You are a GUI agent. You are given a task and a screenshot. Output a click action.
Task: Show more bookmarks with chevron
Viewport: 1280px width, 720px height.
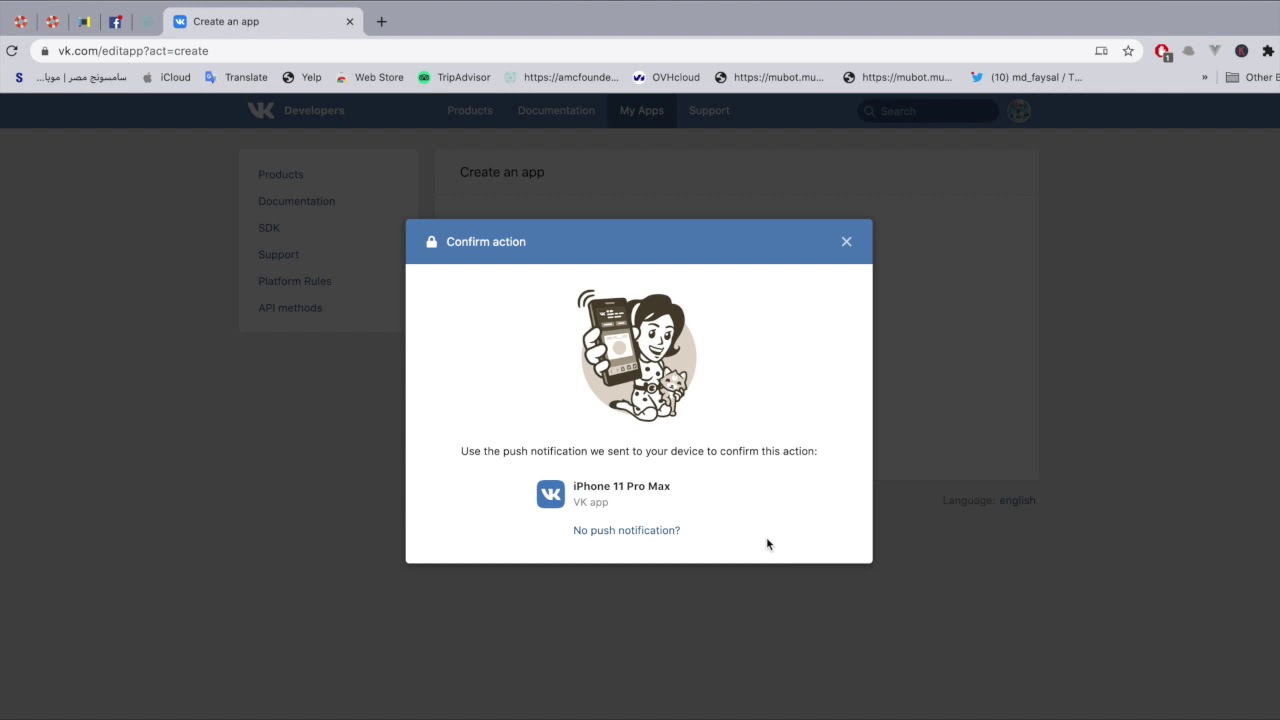1204,77
